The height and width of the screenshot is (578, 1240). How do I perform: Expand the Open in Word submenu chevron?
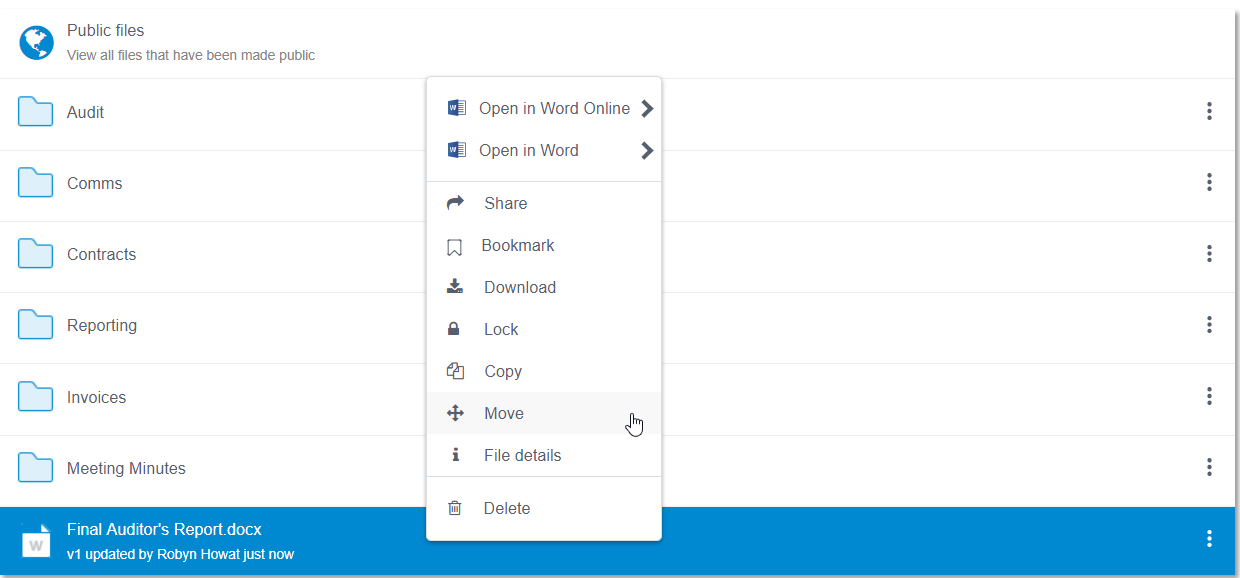[646, 150]
